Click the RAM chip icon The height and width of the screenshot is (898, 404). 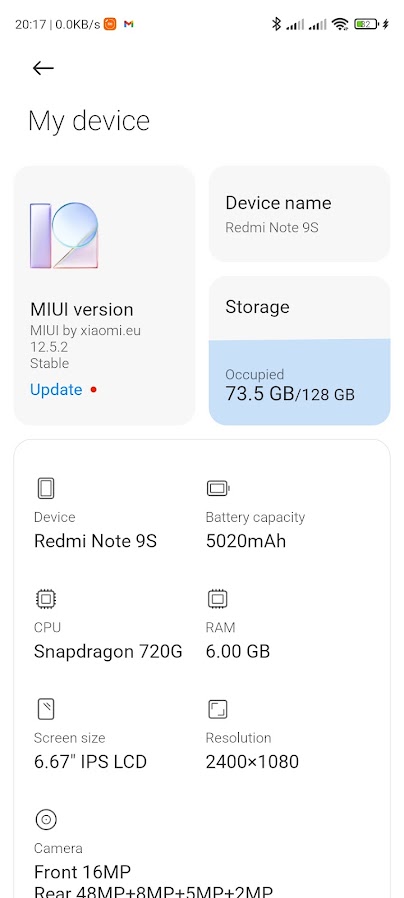[218, 599]
